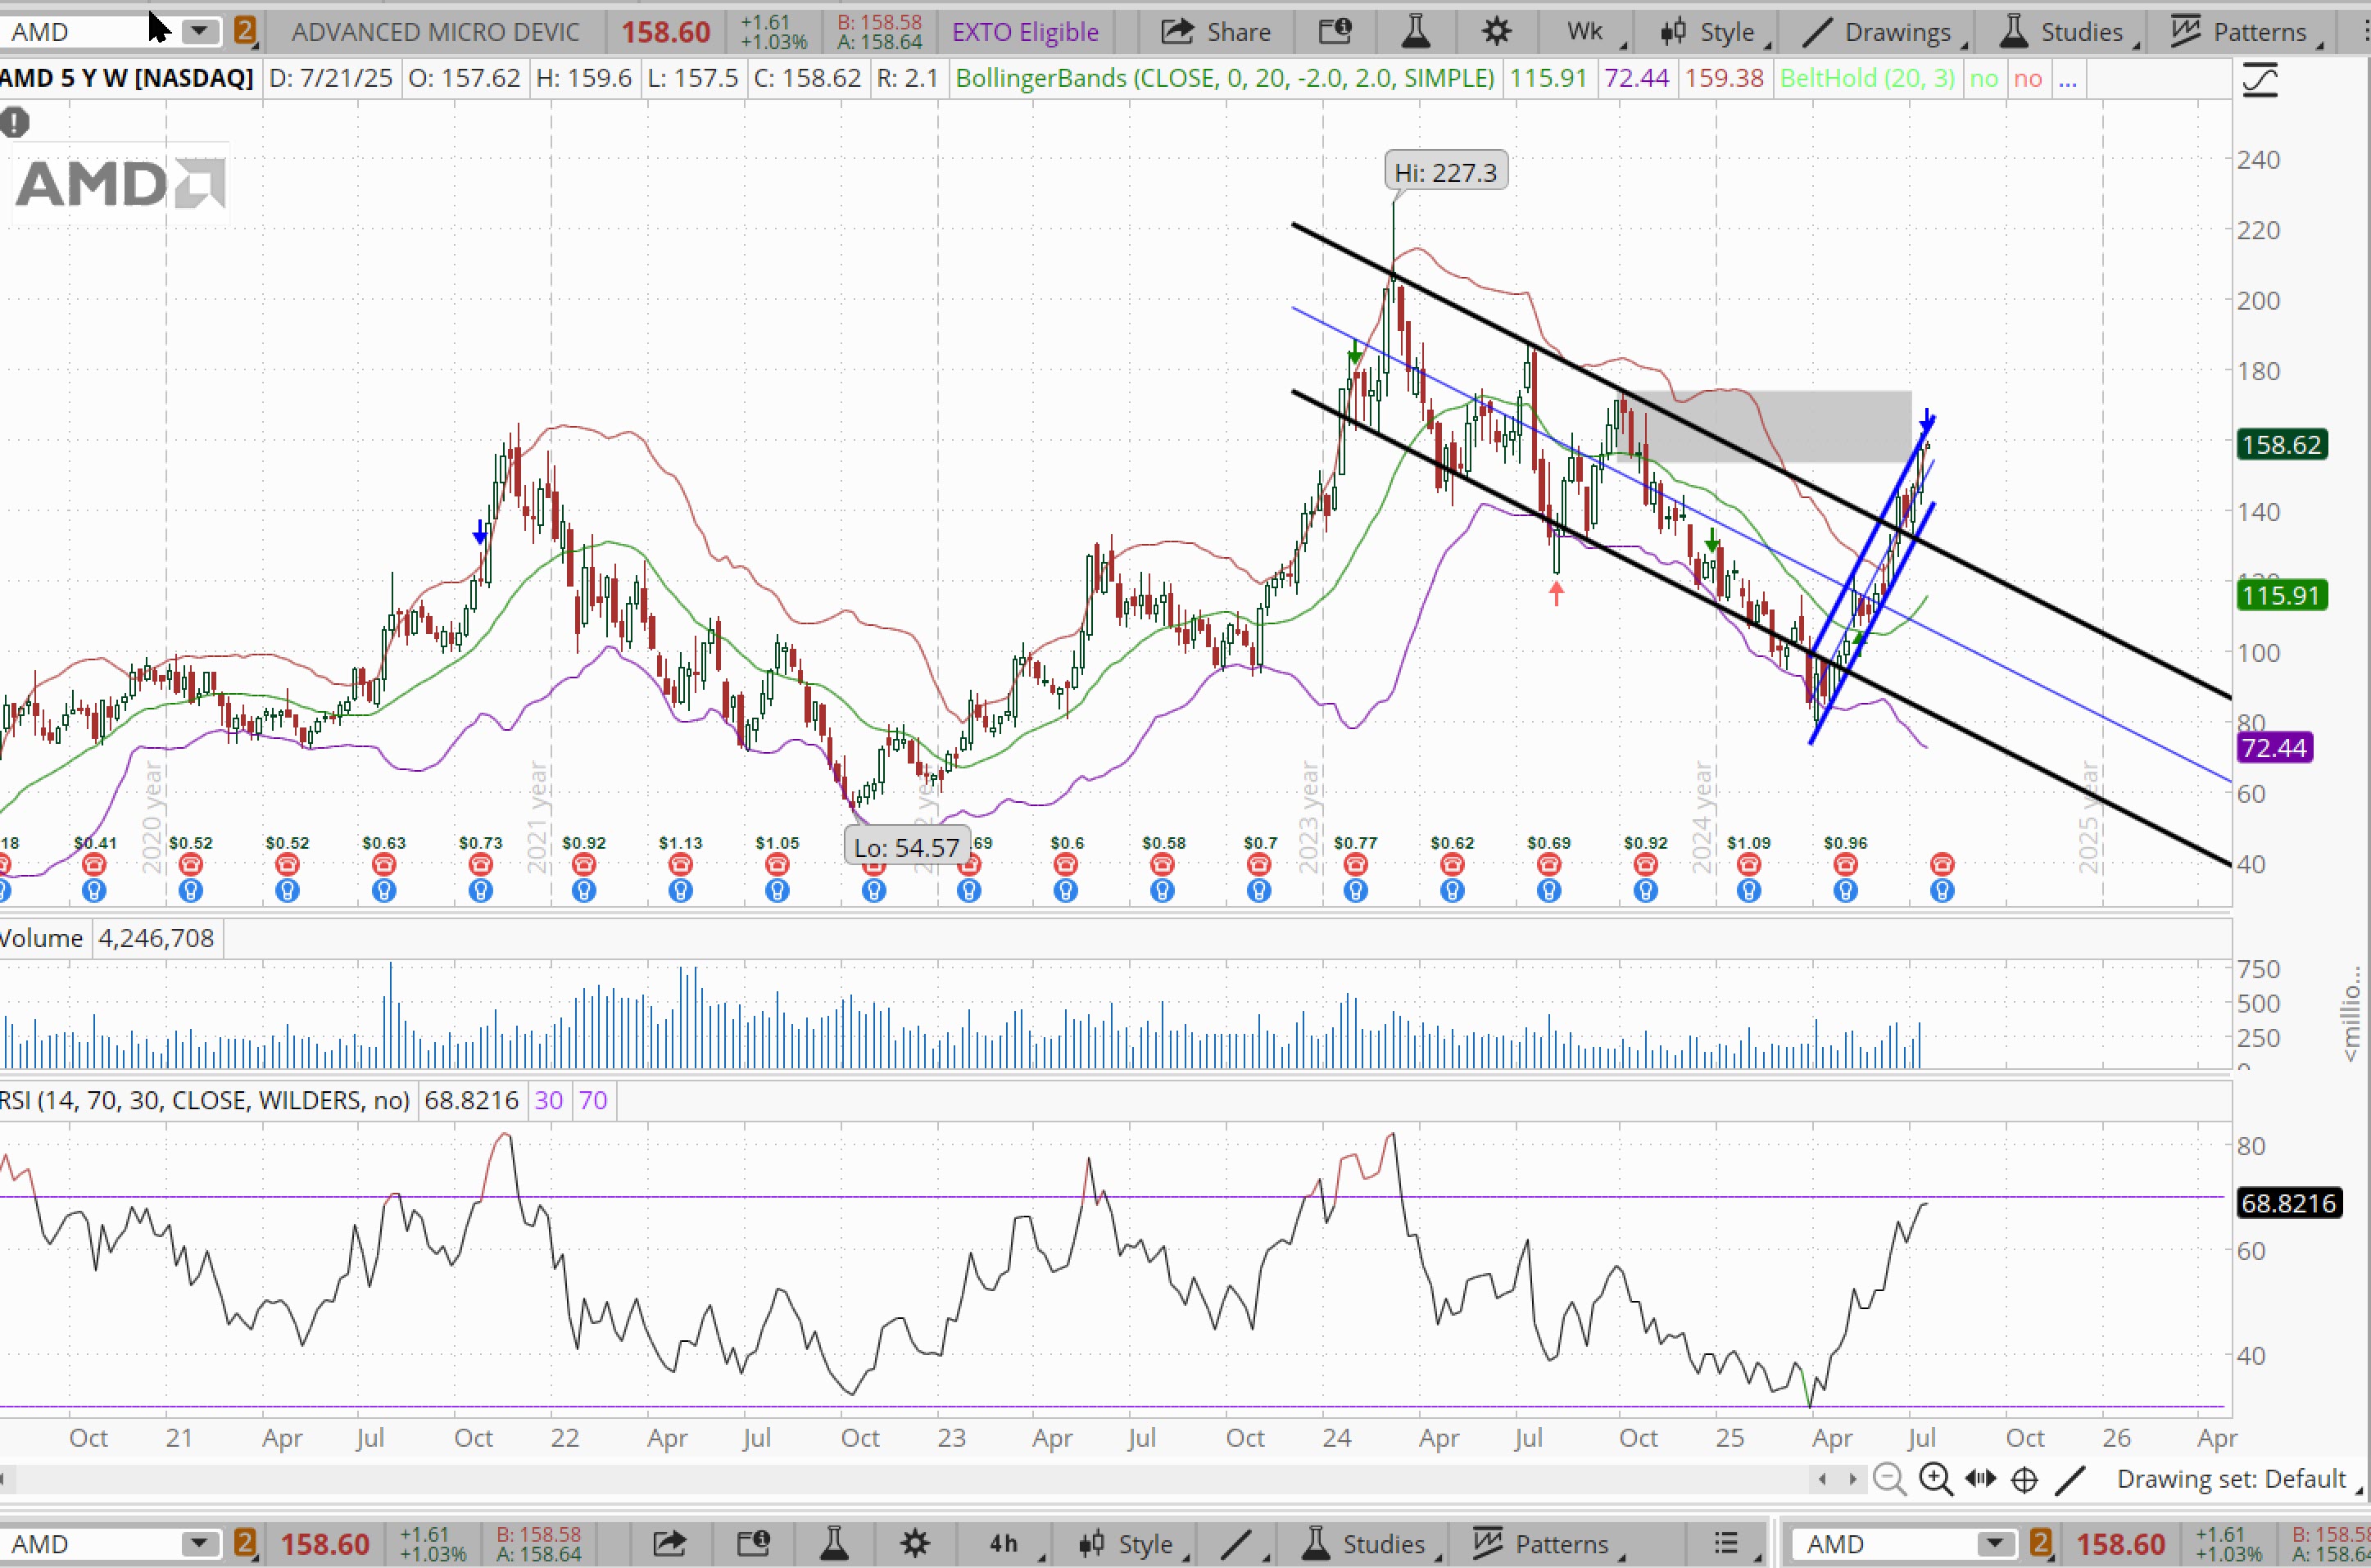This screenshot has width=2371, height=1568.
Task: Click blue lightbulb icon below $0.62 earnings
Action: pyautogui.click(x=1452, y=890)
